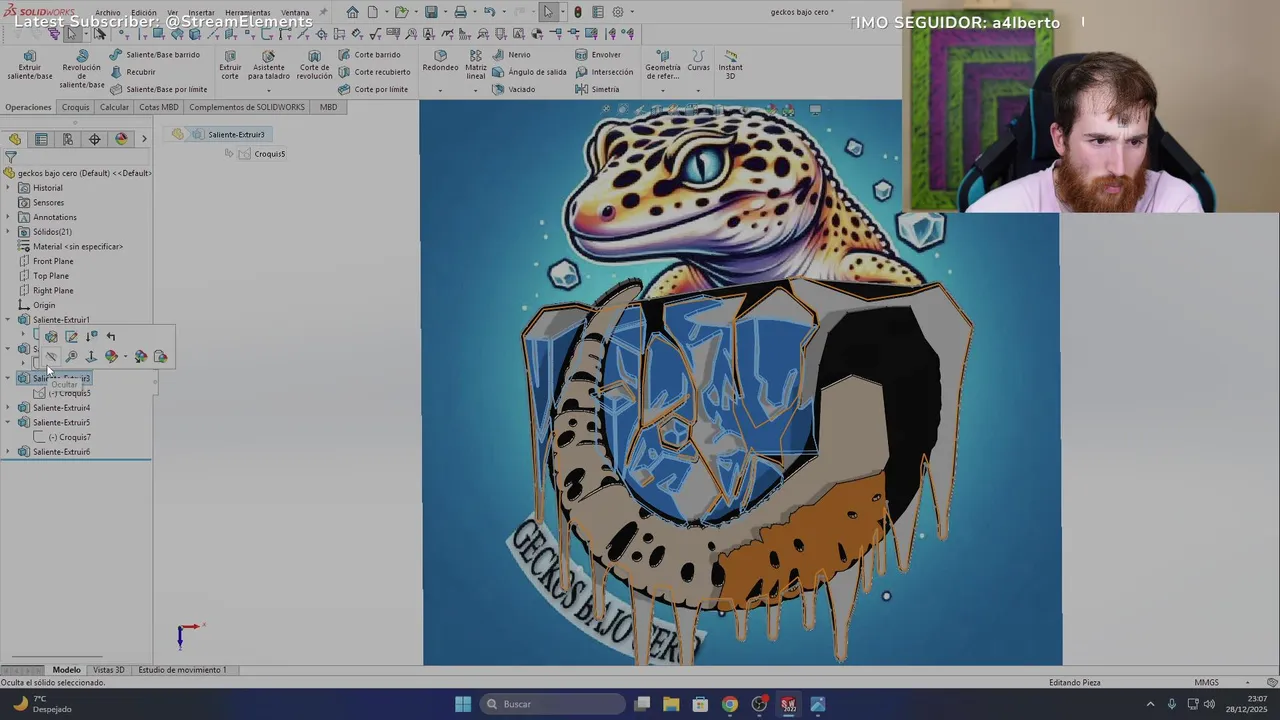Click Normal To in context toolbar
This screenshot has width=1280, height=720.
(x=91, y=357)
